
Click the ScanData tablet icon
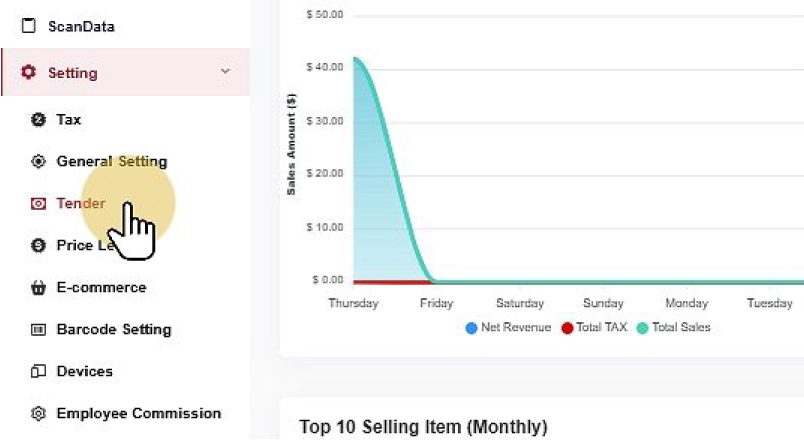click(x=28, y=26)
